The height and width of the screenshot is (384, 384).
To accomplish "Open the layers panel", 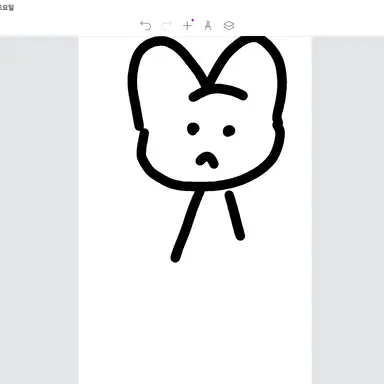I will coord(229,26).
